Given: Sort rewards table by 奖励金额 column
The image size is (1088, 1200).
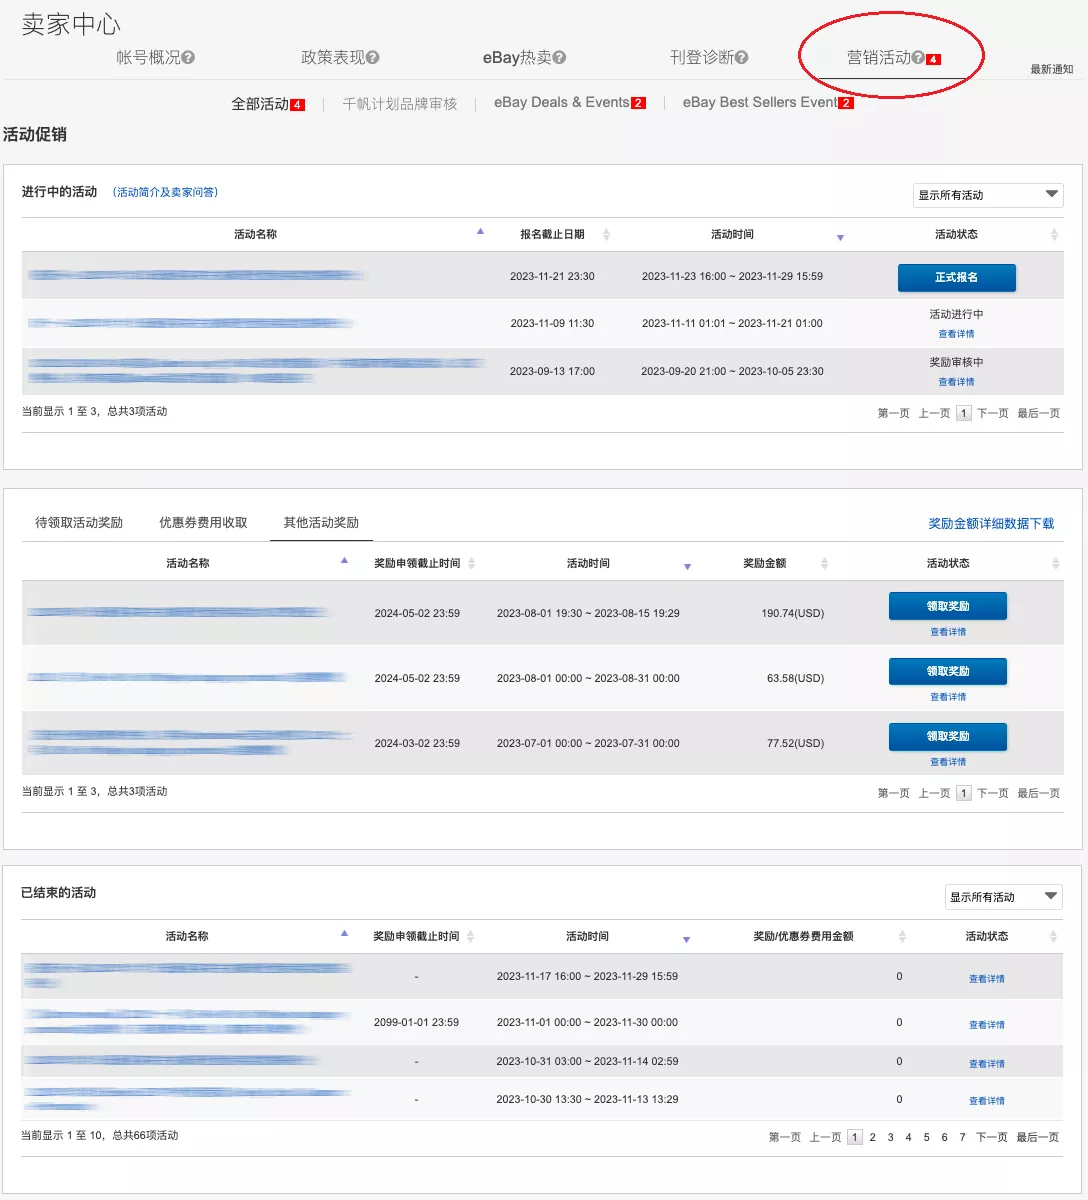Looking at the screenshot, I should pyautogui.click(x=824, y=564).
